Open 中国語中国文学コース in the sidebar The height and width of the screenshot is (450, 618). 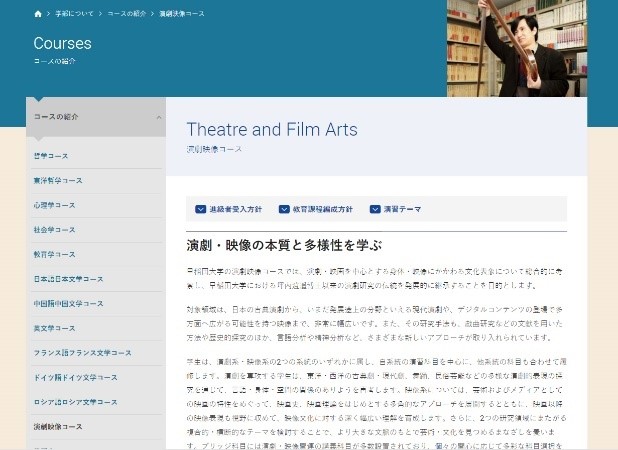pos(69,303)
